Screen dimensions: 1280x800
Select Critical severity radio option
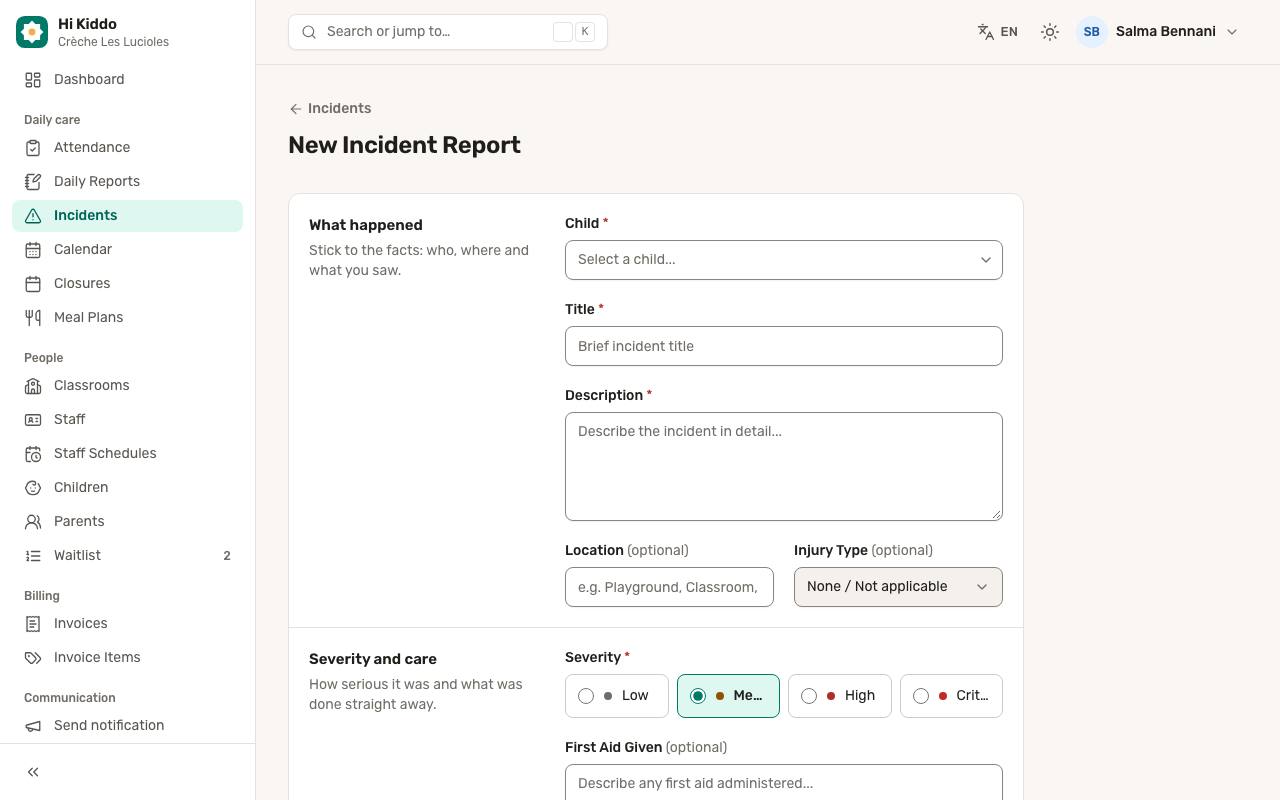pyautogui.click(x=951, y=696)
